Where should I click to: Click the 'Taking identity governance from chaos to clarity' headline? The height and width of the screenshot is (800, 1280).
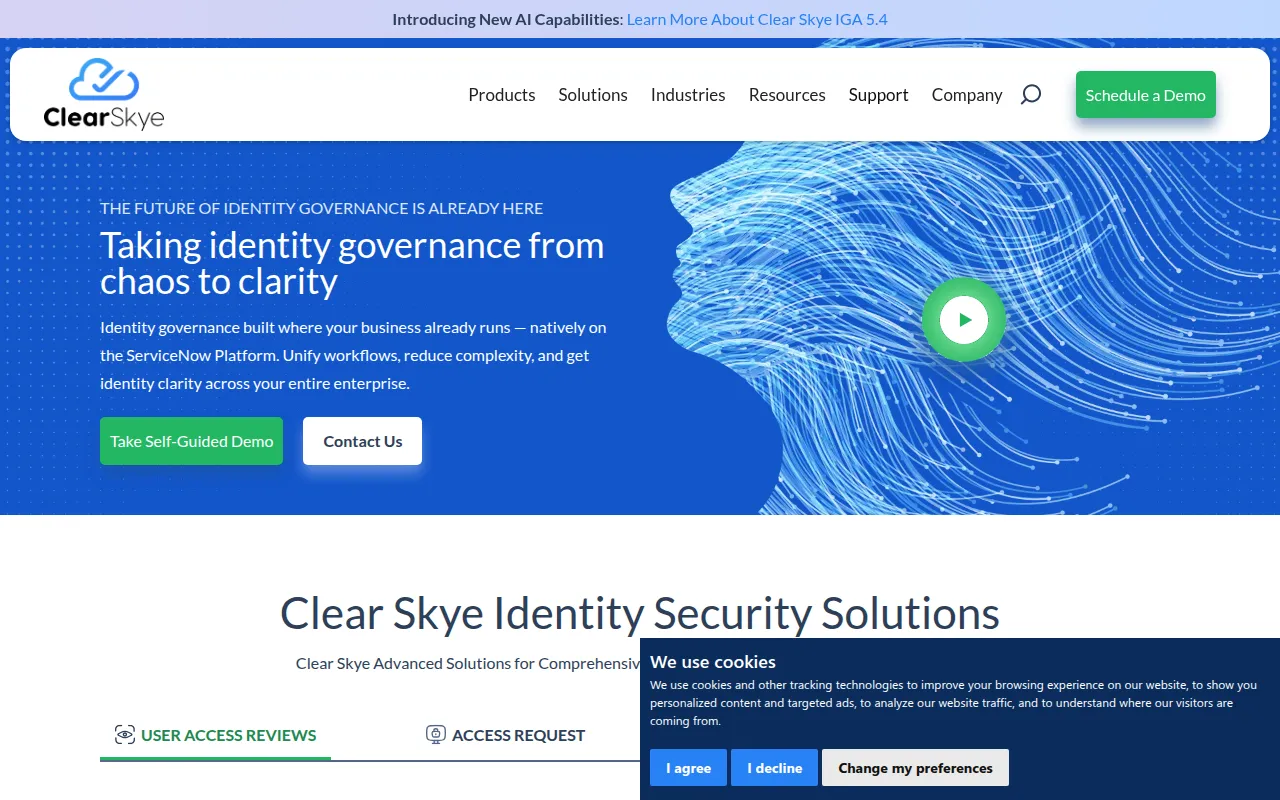click(x=352, y=263)
